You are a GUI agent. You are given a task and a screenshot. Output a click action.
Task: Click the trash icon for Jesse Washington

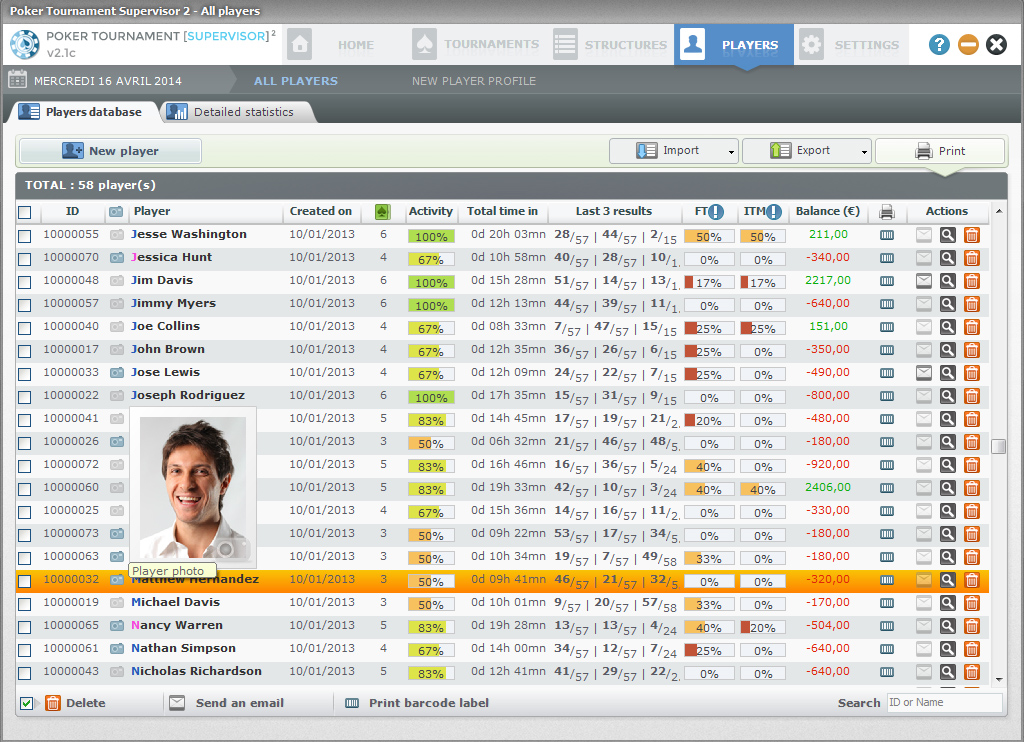(971, 235)
